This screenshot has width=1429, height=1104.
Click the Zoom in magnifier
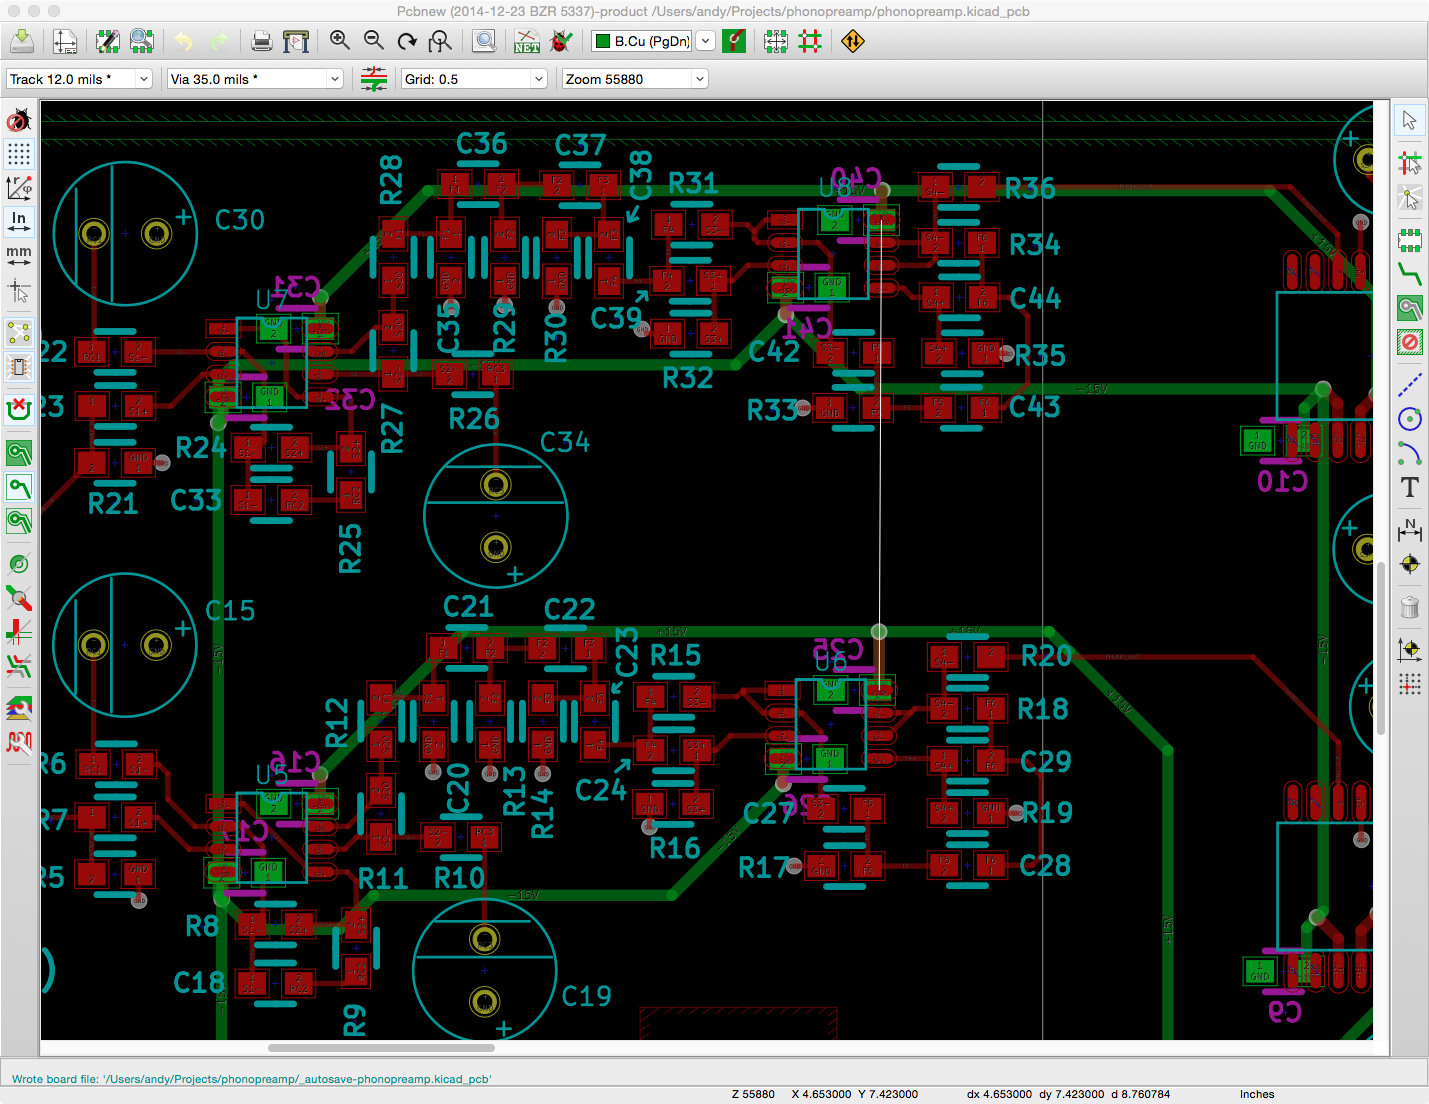click(340, 41)
